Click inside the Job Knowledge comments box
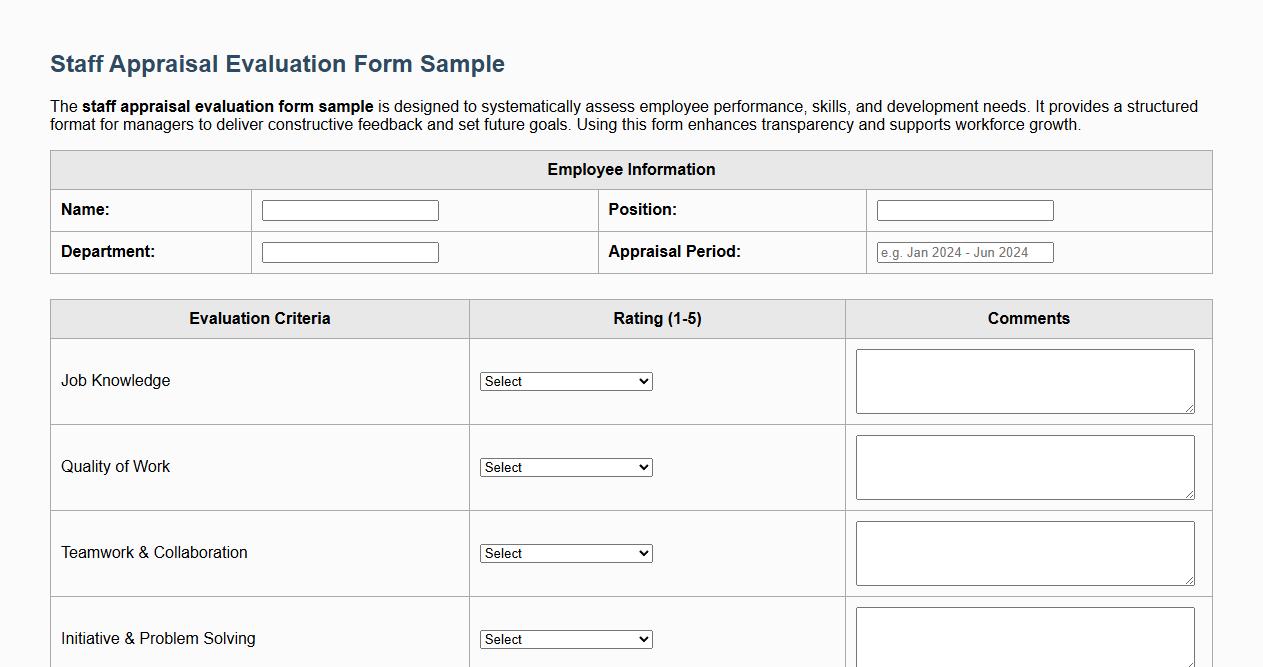The image size is (1263, 667). (x=1025, y=381)
